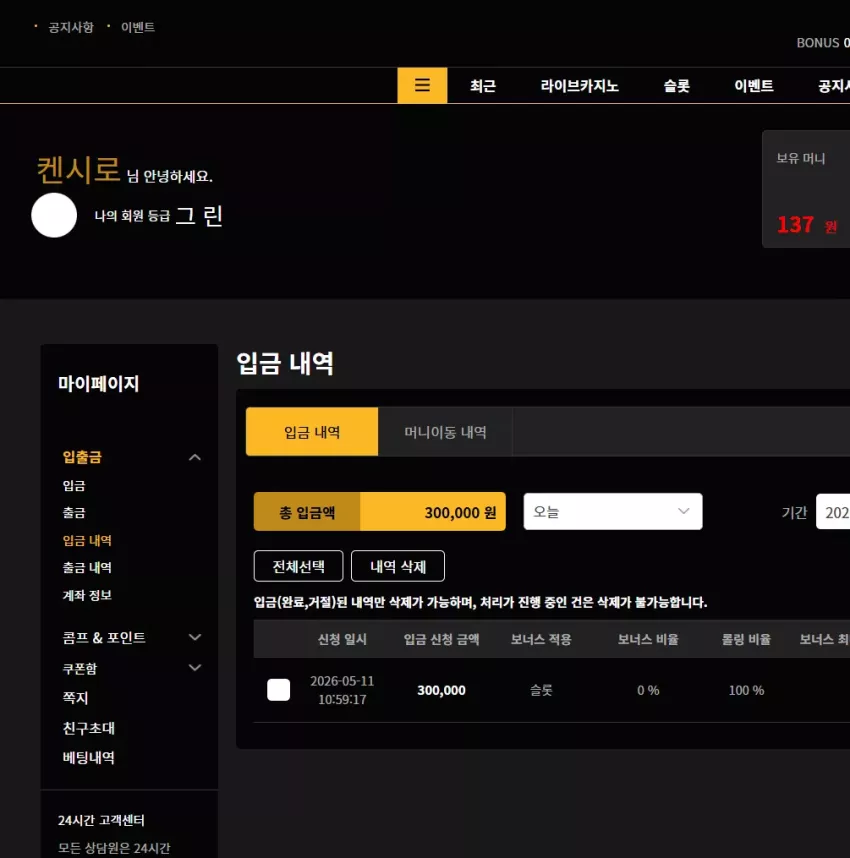Go to 출금 in the sidebar
Image resolution: width=850 pixels, height=858 pixels.
74,513
